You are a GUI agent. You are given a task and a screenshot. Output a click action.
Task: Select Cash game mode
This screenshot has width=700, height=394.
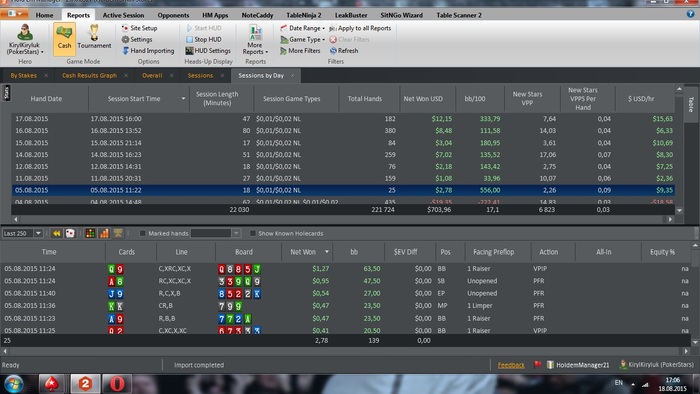click(64, 39)
